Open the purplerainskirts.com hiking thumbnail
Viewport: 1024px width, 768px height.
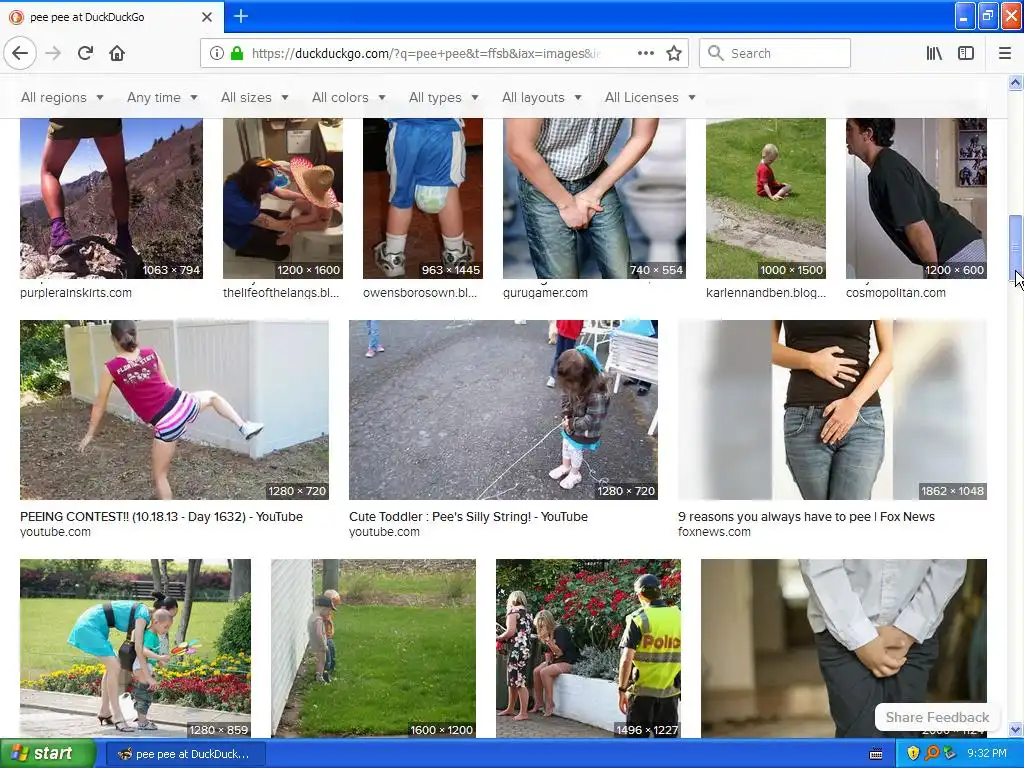pyautogui.click(x=111, y=199)
